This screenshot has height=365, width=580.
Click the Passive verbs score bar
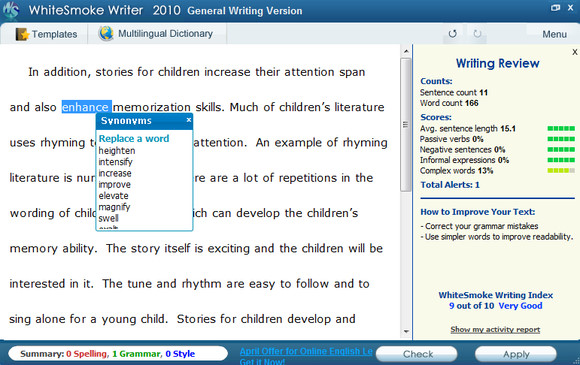point(561,139)
